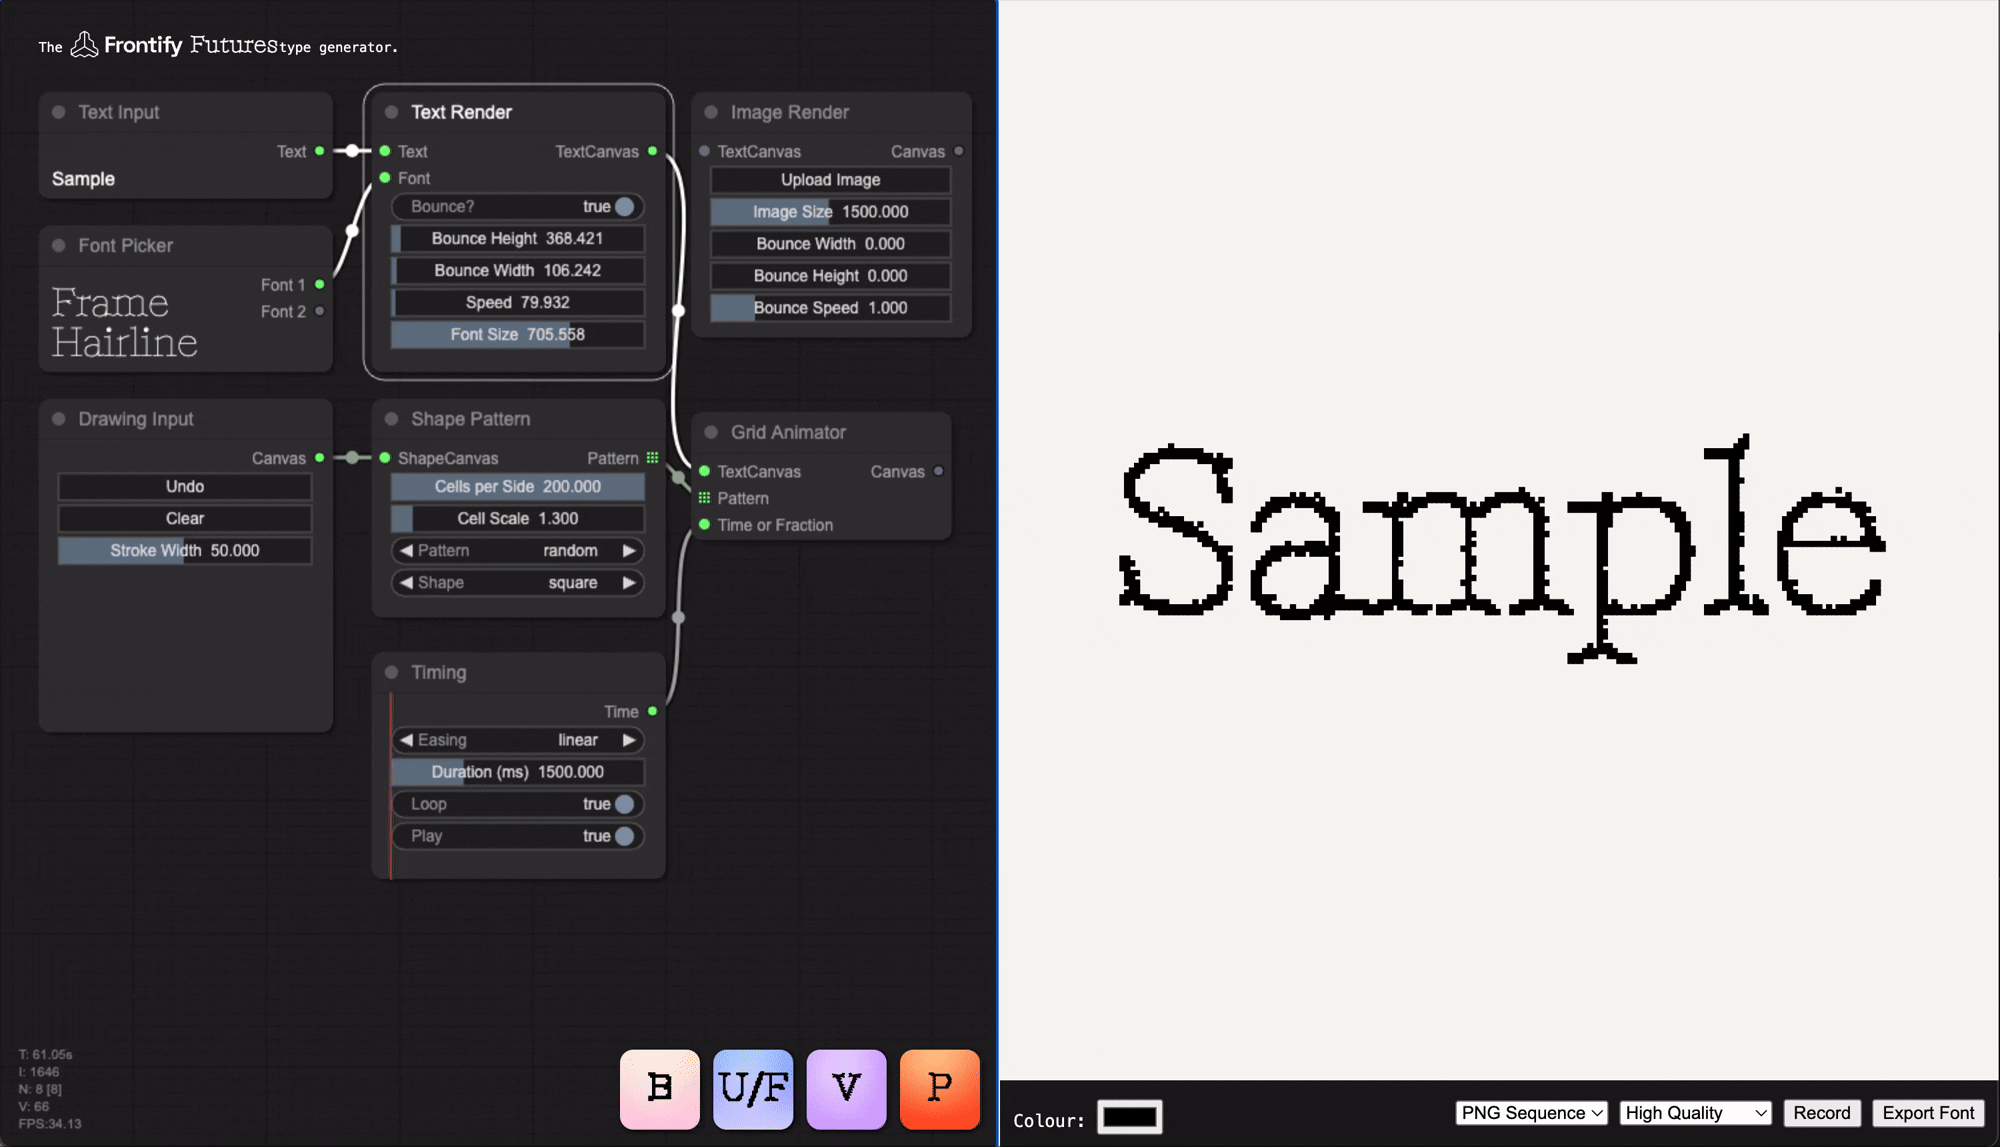Click the pink B preset icon
2000x1147 pixels.
(659, 1089)
